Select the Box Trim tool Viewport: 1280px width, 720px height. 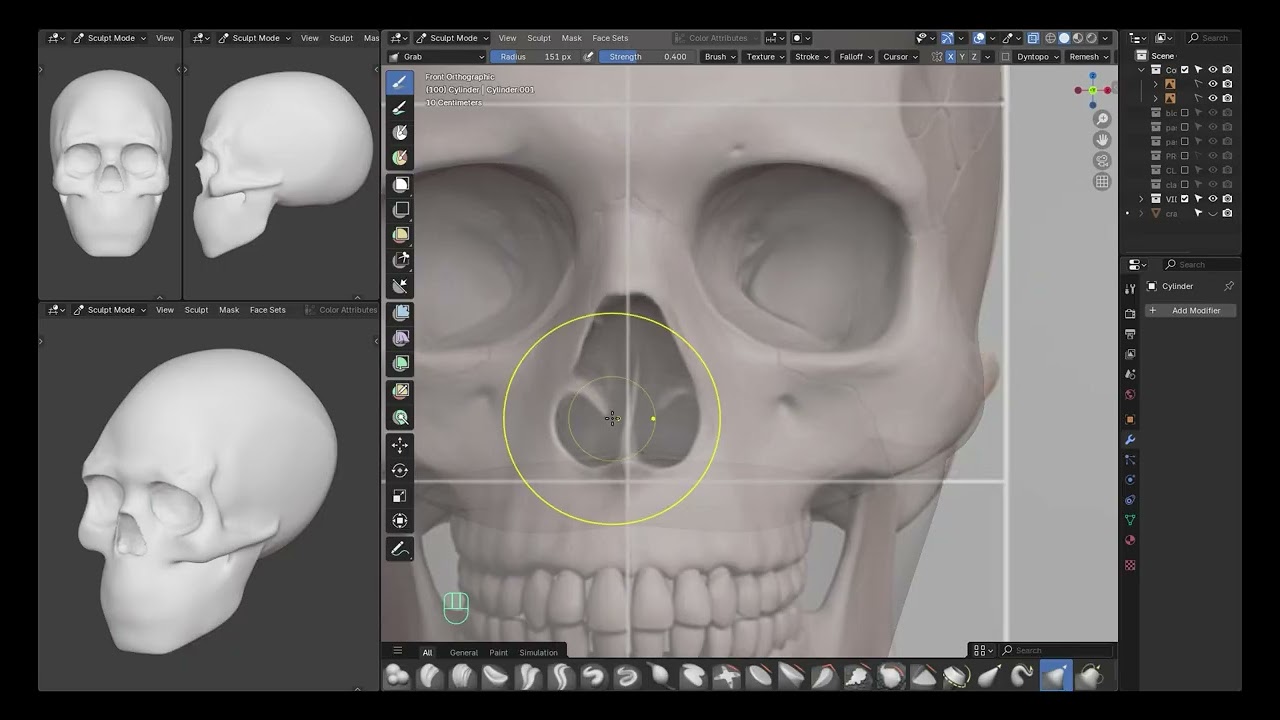click(x=400, y=260)
